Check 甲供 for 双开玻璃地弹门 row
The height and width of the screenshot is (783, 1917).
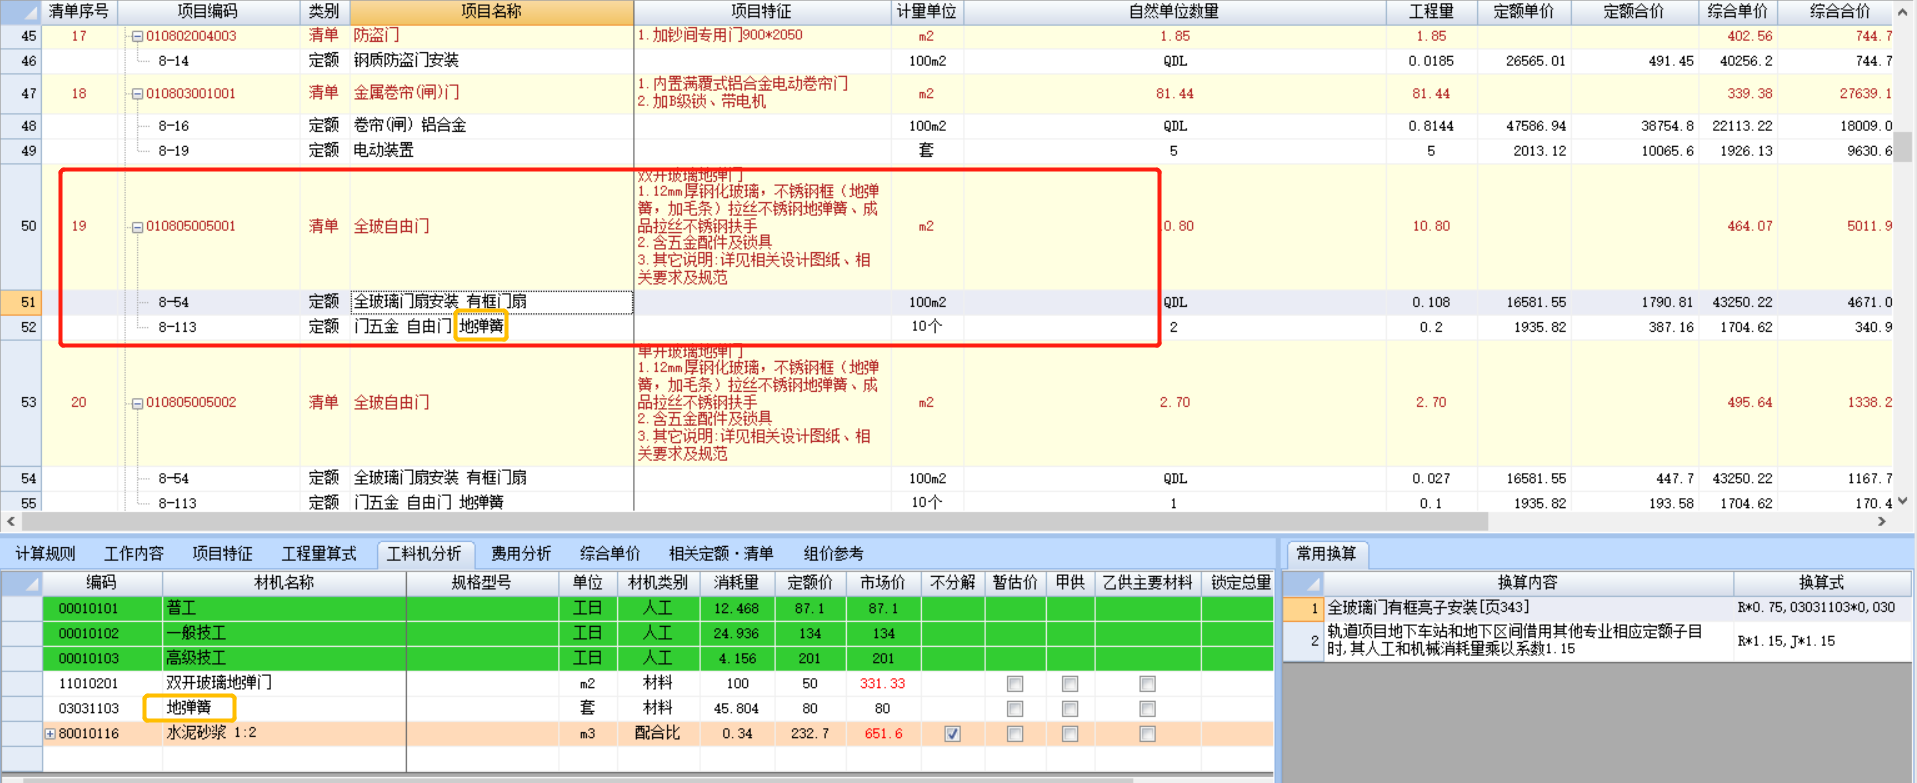[1070, 684]
